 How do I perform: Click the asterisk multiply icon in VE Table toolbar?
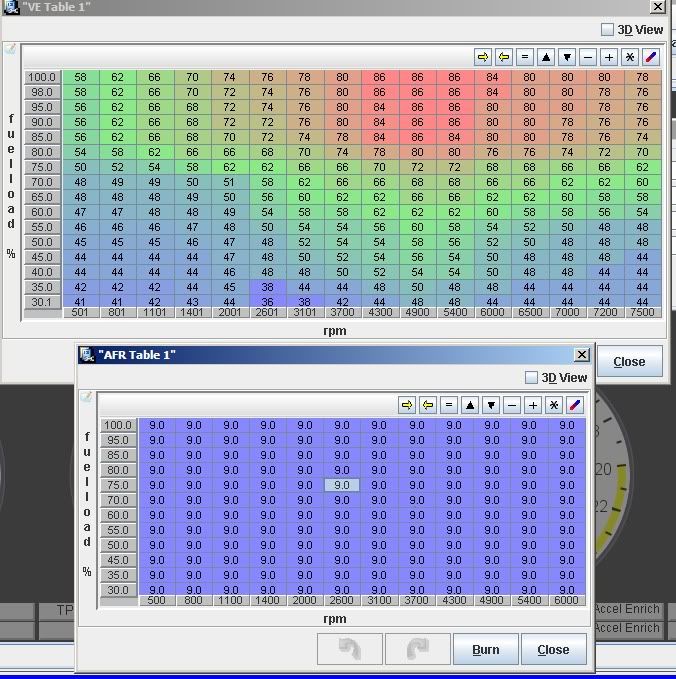(x=630, y=57)
